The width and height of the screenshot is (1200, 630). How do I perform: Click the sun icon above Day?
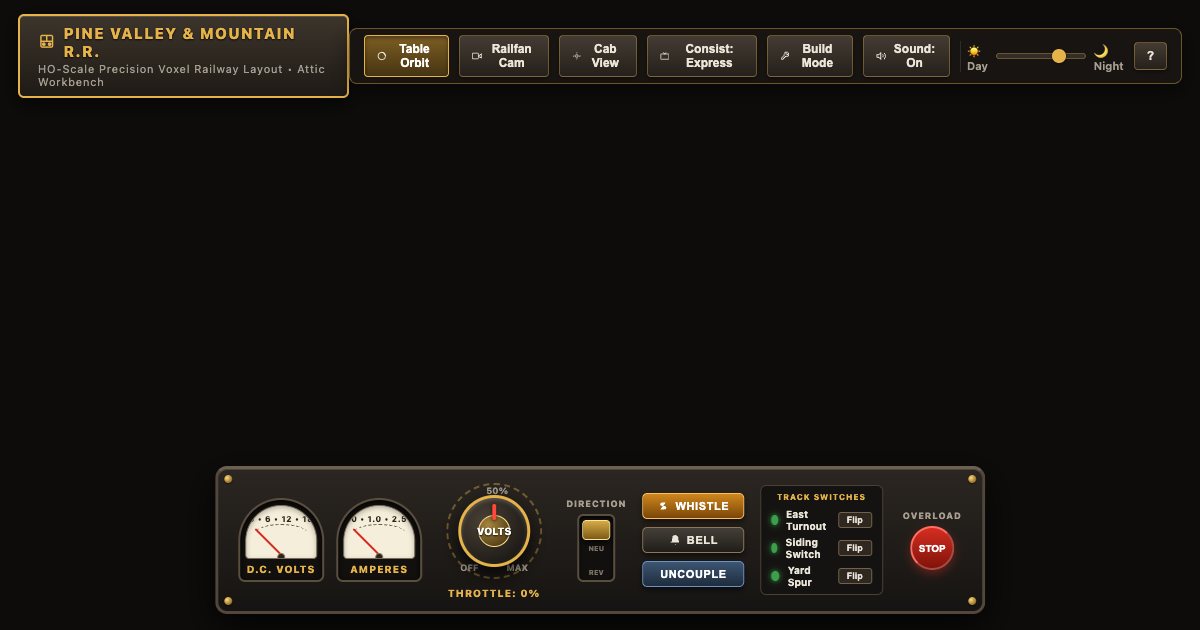coord(974,51)
